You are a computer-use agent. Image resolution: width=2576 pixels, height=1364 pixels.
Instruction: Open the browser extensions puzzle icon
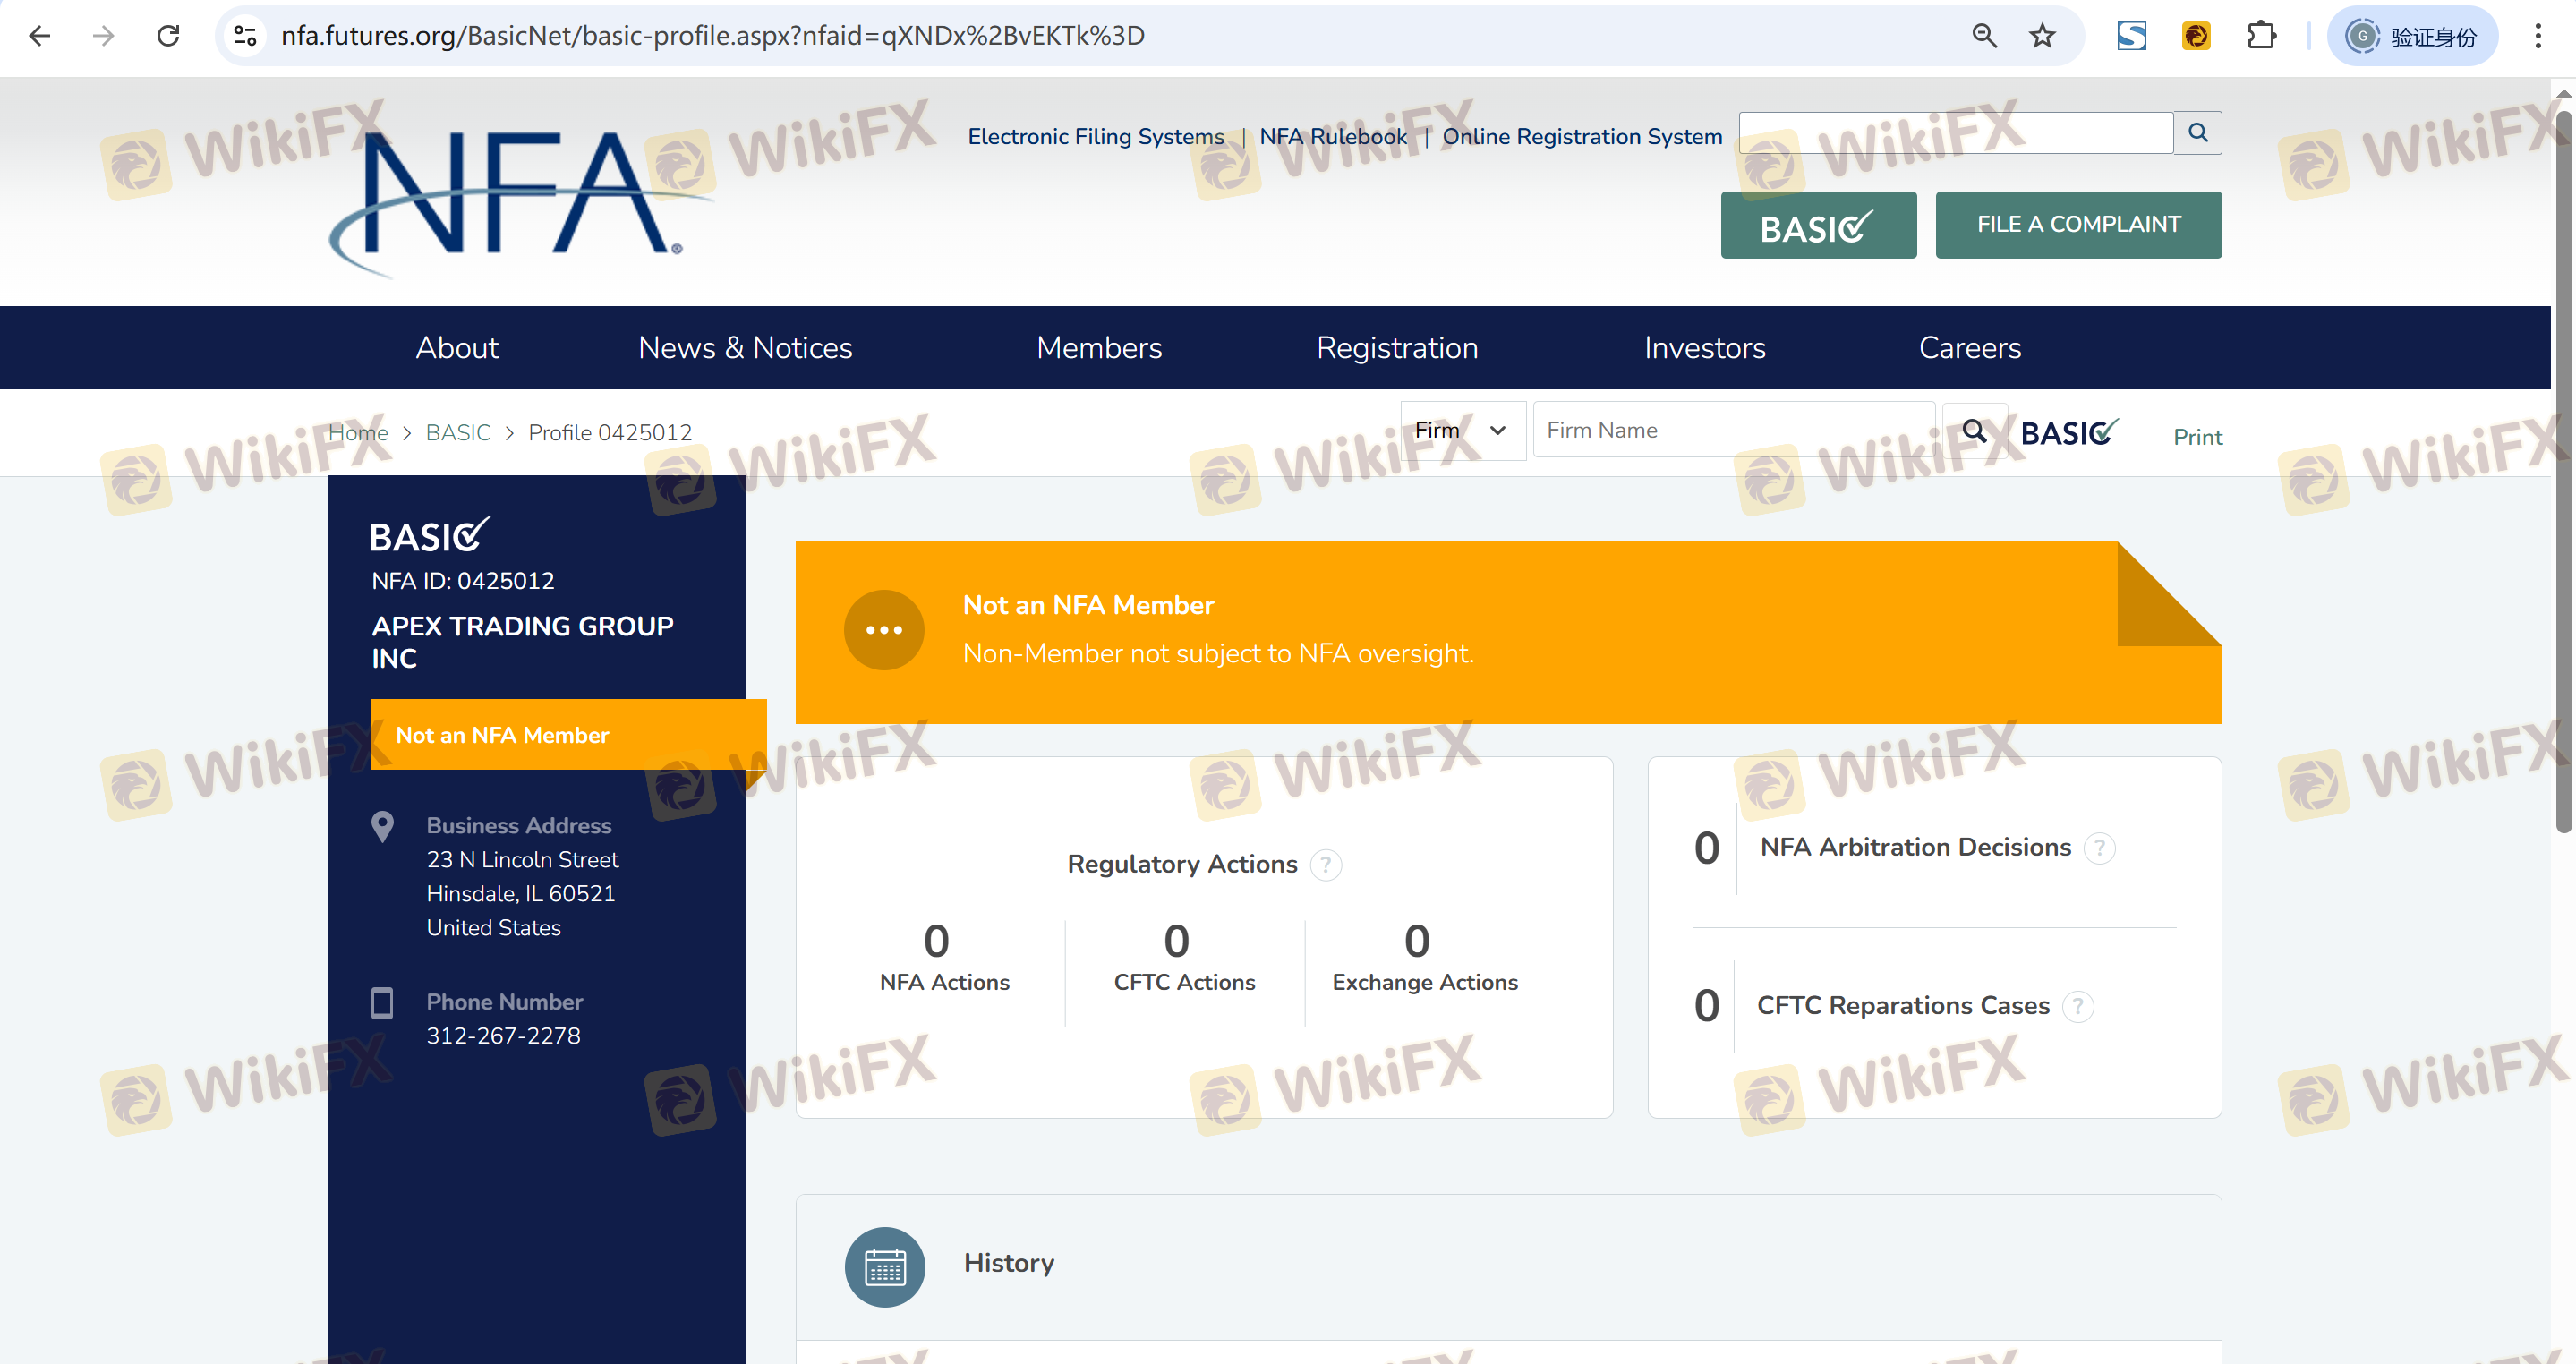pos(2260,36)
